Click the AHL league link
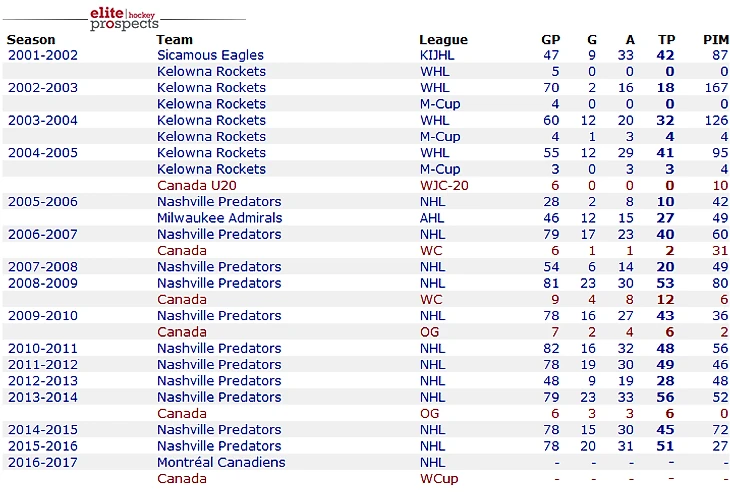The image size is (730, 492). coord(431,218)
